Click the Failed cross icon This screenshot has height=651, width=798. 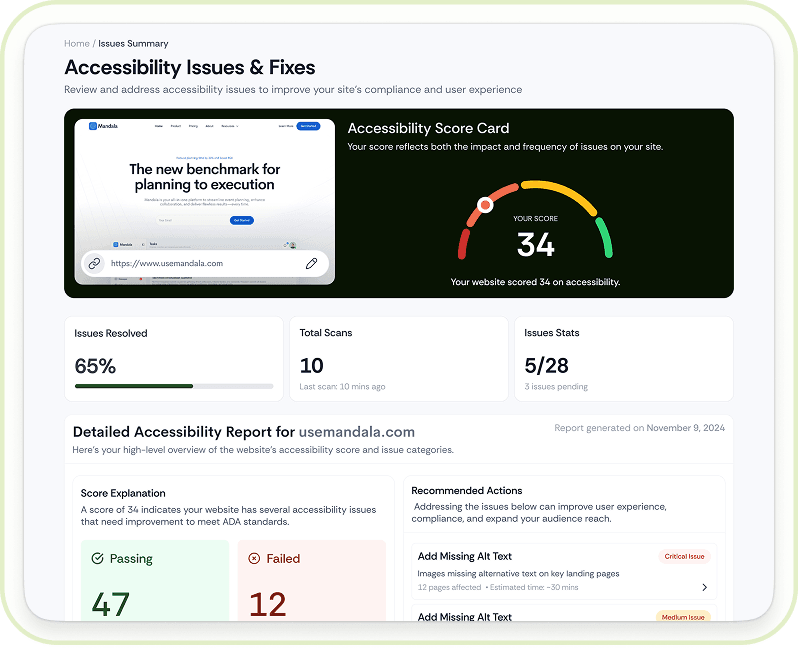click(254, 558)
